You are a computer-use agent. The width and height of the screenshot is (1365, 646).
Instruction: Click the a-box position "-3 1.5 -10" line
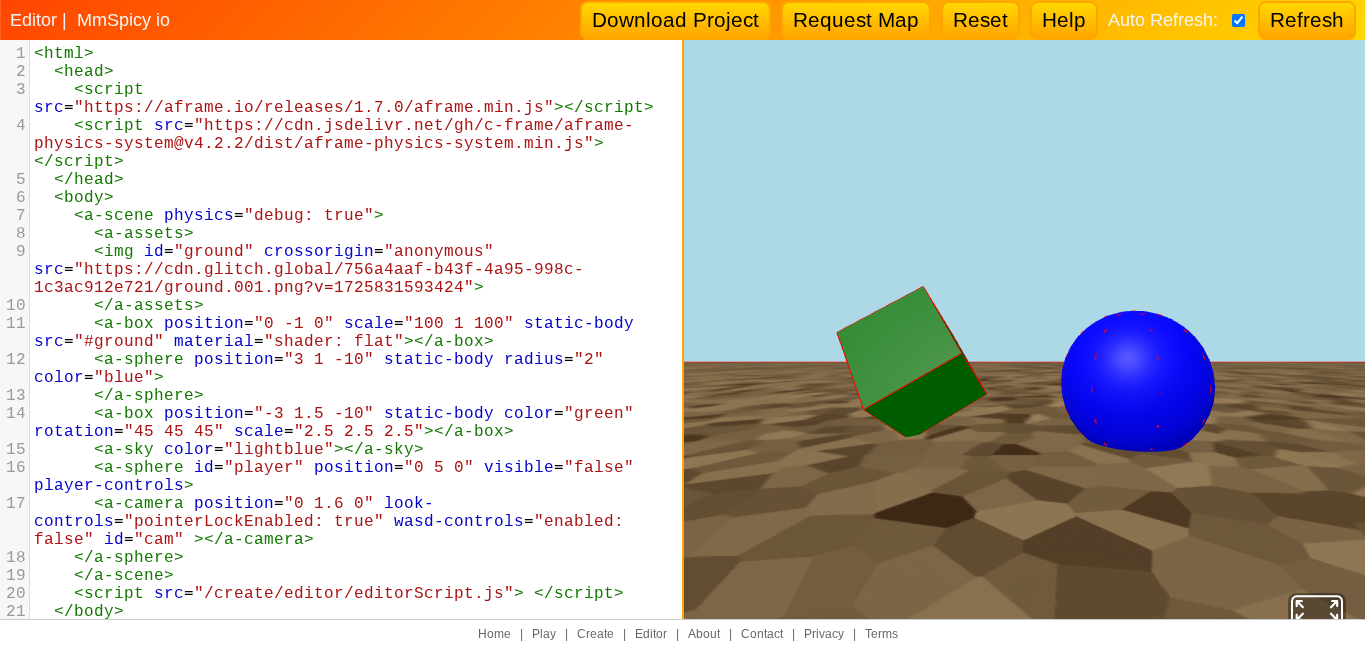click(334, 422)
